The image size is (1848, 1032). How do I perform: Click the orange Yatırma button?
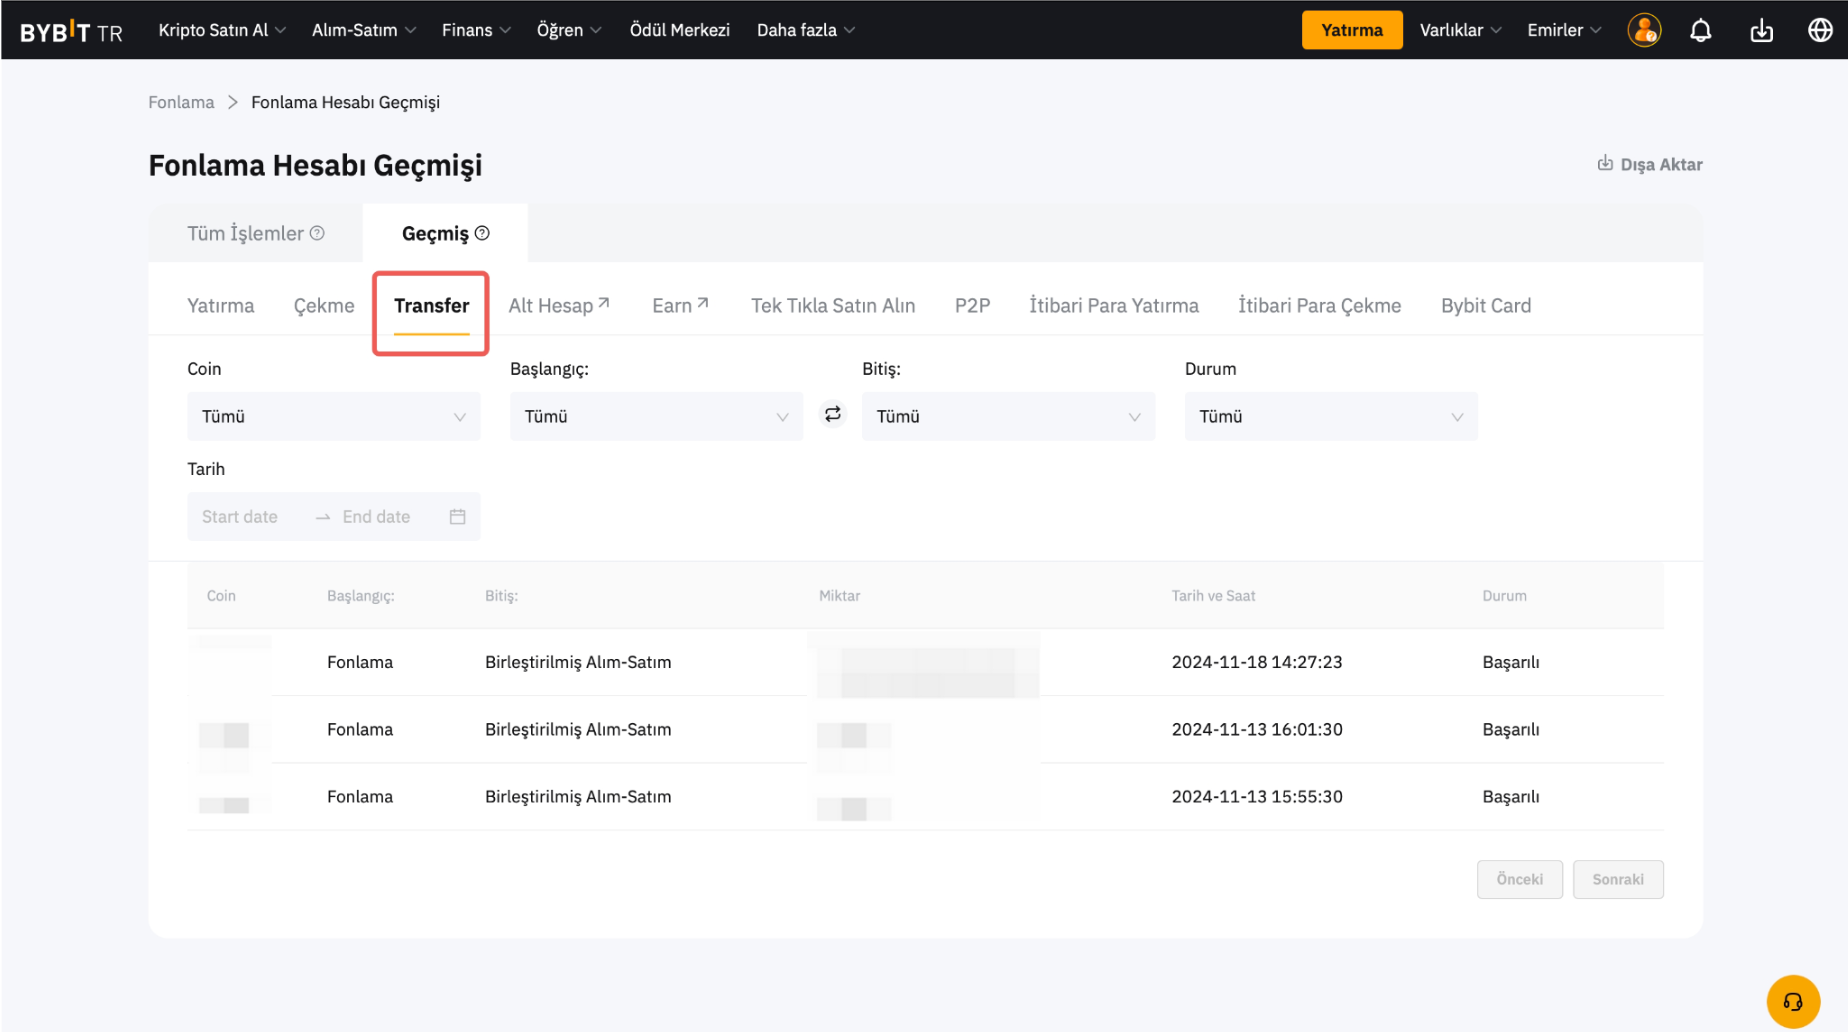(1351, 30)
